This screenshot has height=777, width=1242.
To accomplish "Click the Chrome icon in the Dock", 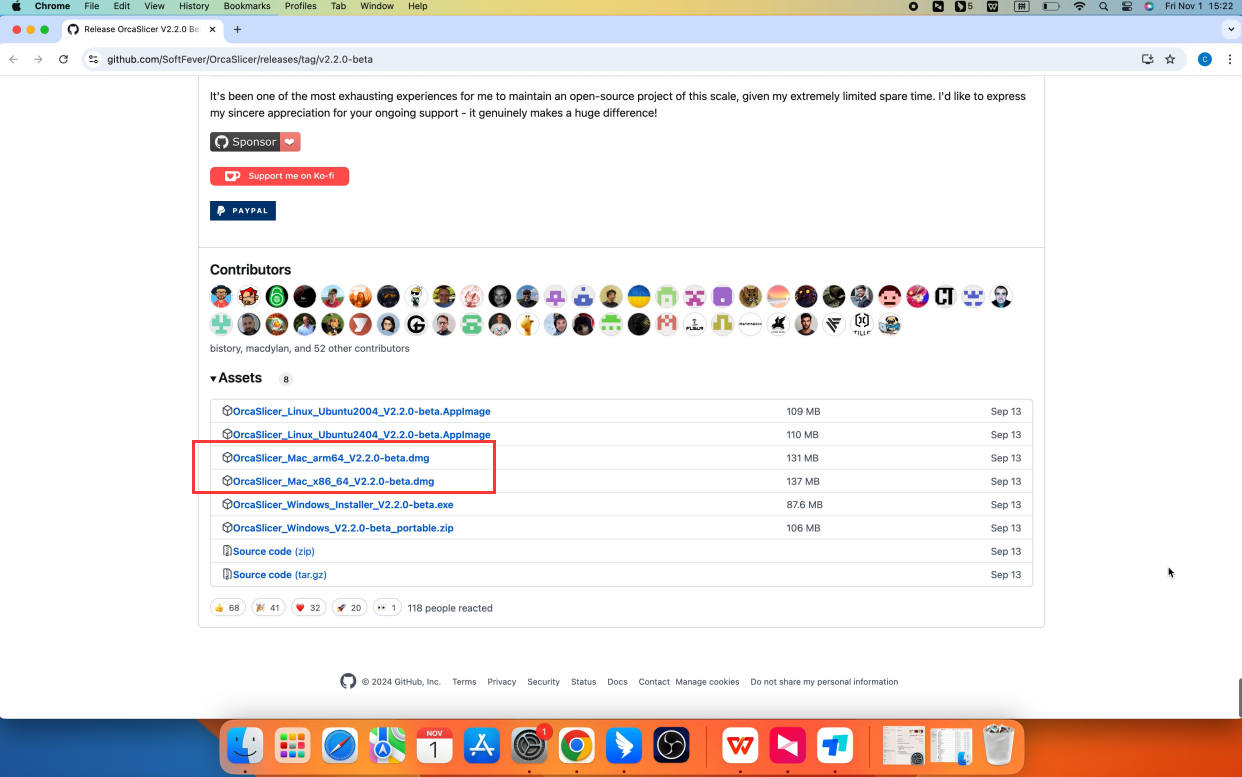I will pos(576,745).
